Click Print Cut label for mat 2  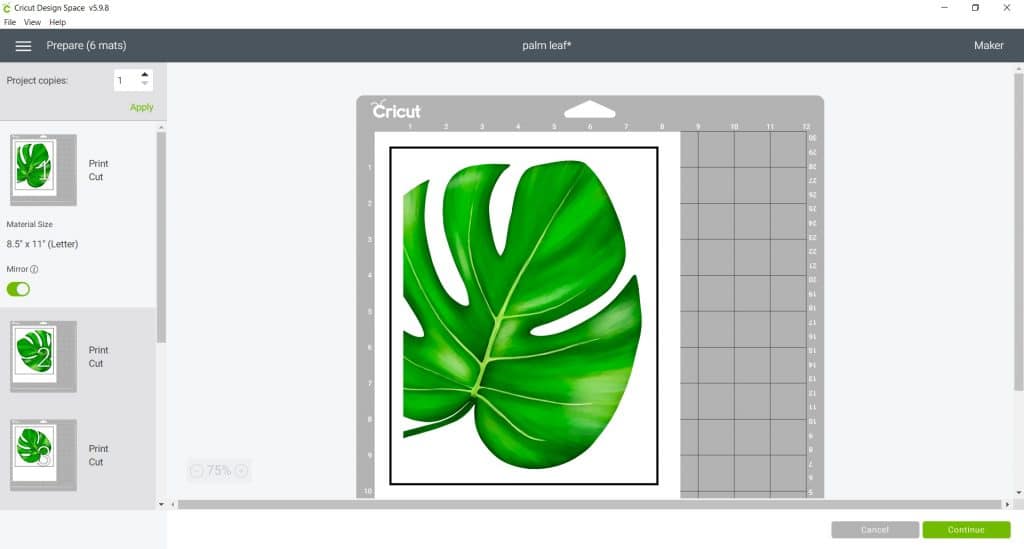pyautogui.click(x=98, y=356)
